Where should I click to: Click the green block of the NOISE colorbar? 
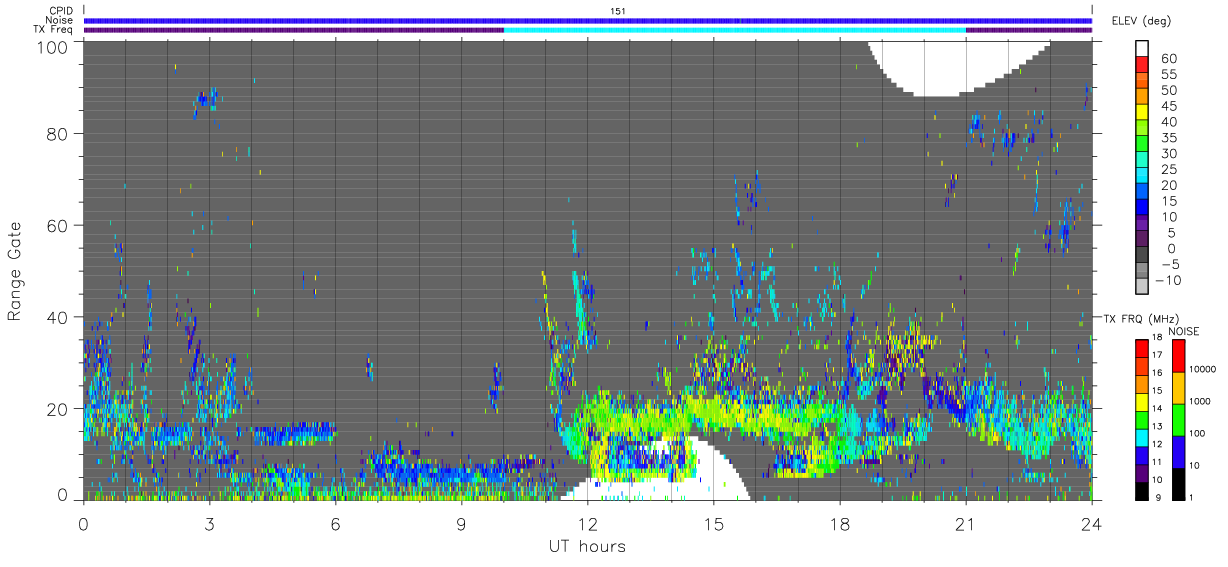(x=1178, y=420)
